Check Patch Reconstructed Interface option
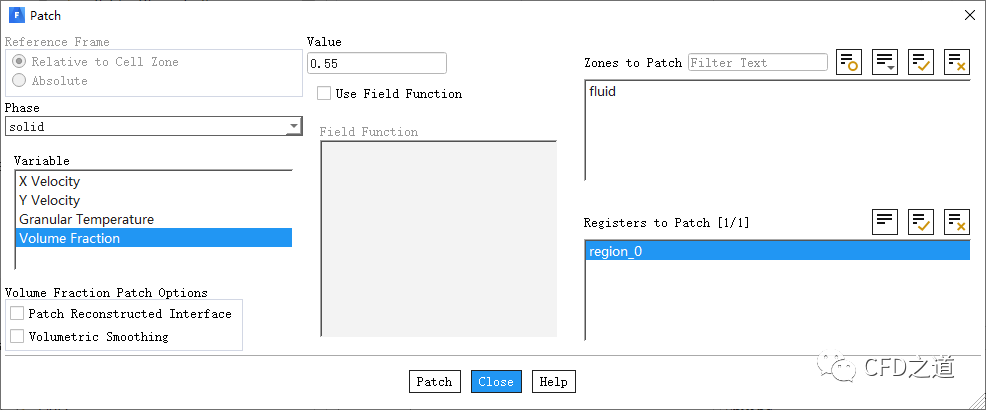This screenshot has height=410, width=986. tap(17, 314)
